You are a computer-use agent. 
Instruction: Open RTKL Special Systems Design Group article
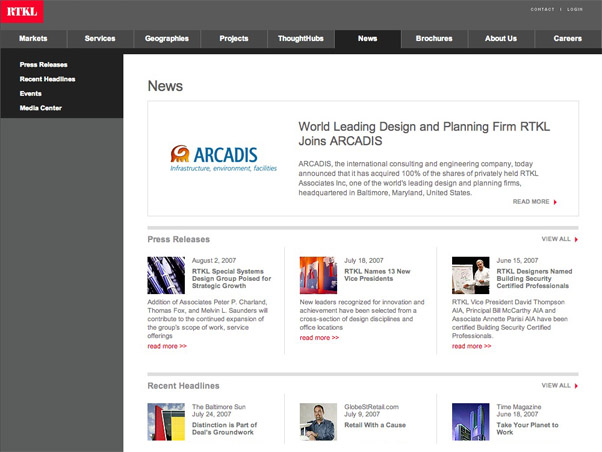(x=232, y=279)
